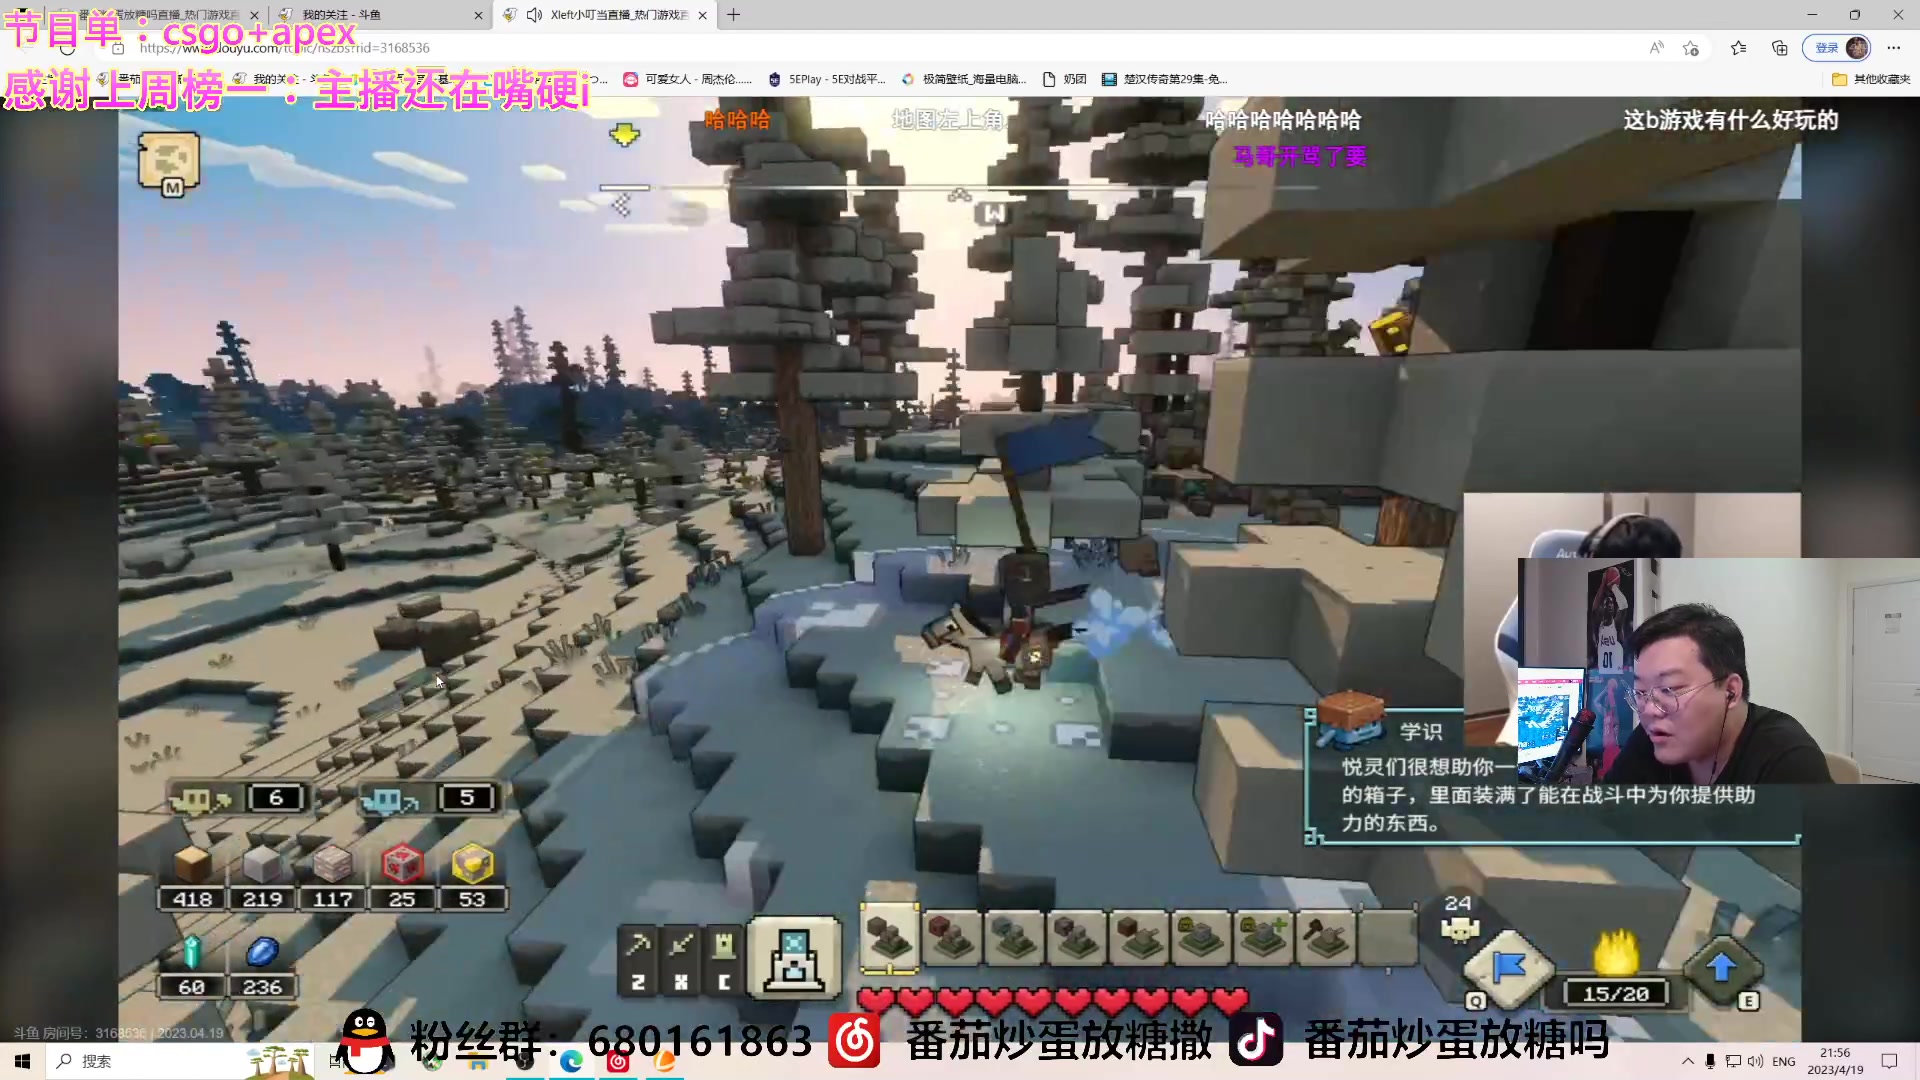Screen dimensions: 1920x1080
Task: Open the collections icon in browser toolbar
Action: pos(1780,48)
